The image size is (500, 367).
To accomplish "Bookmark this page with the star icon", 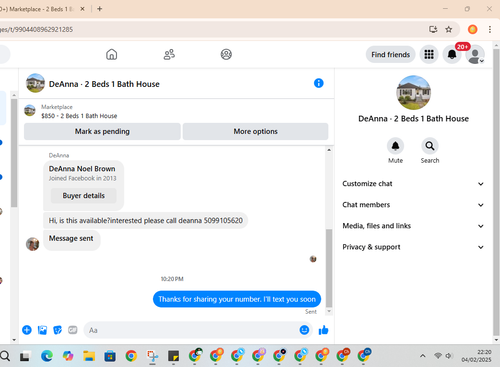I will 449,29.
